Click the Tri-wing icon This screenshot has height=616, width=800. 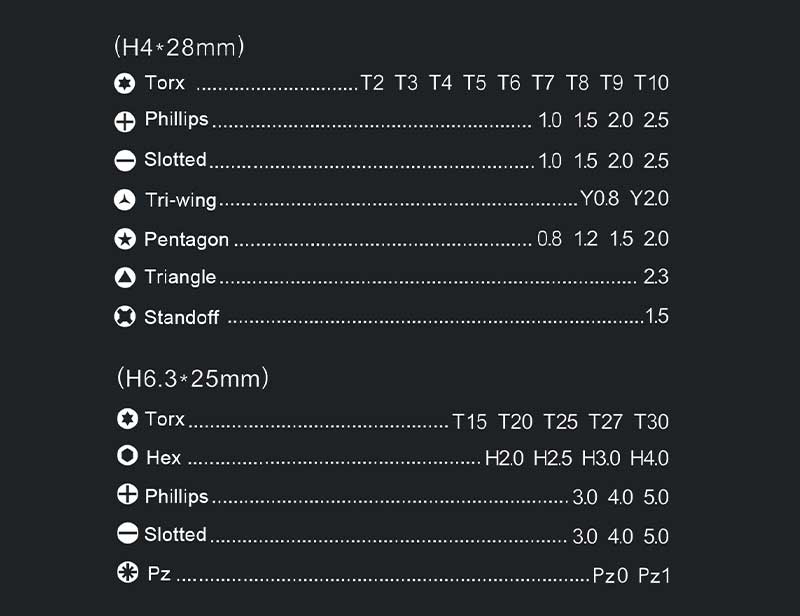tap(124, 200)
